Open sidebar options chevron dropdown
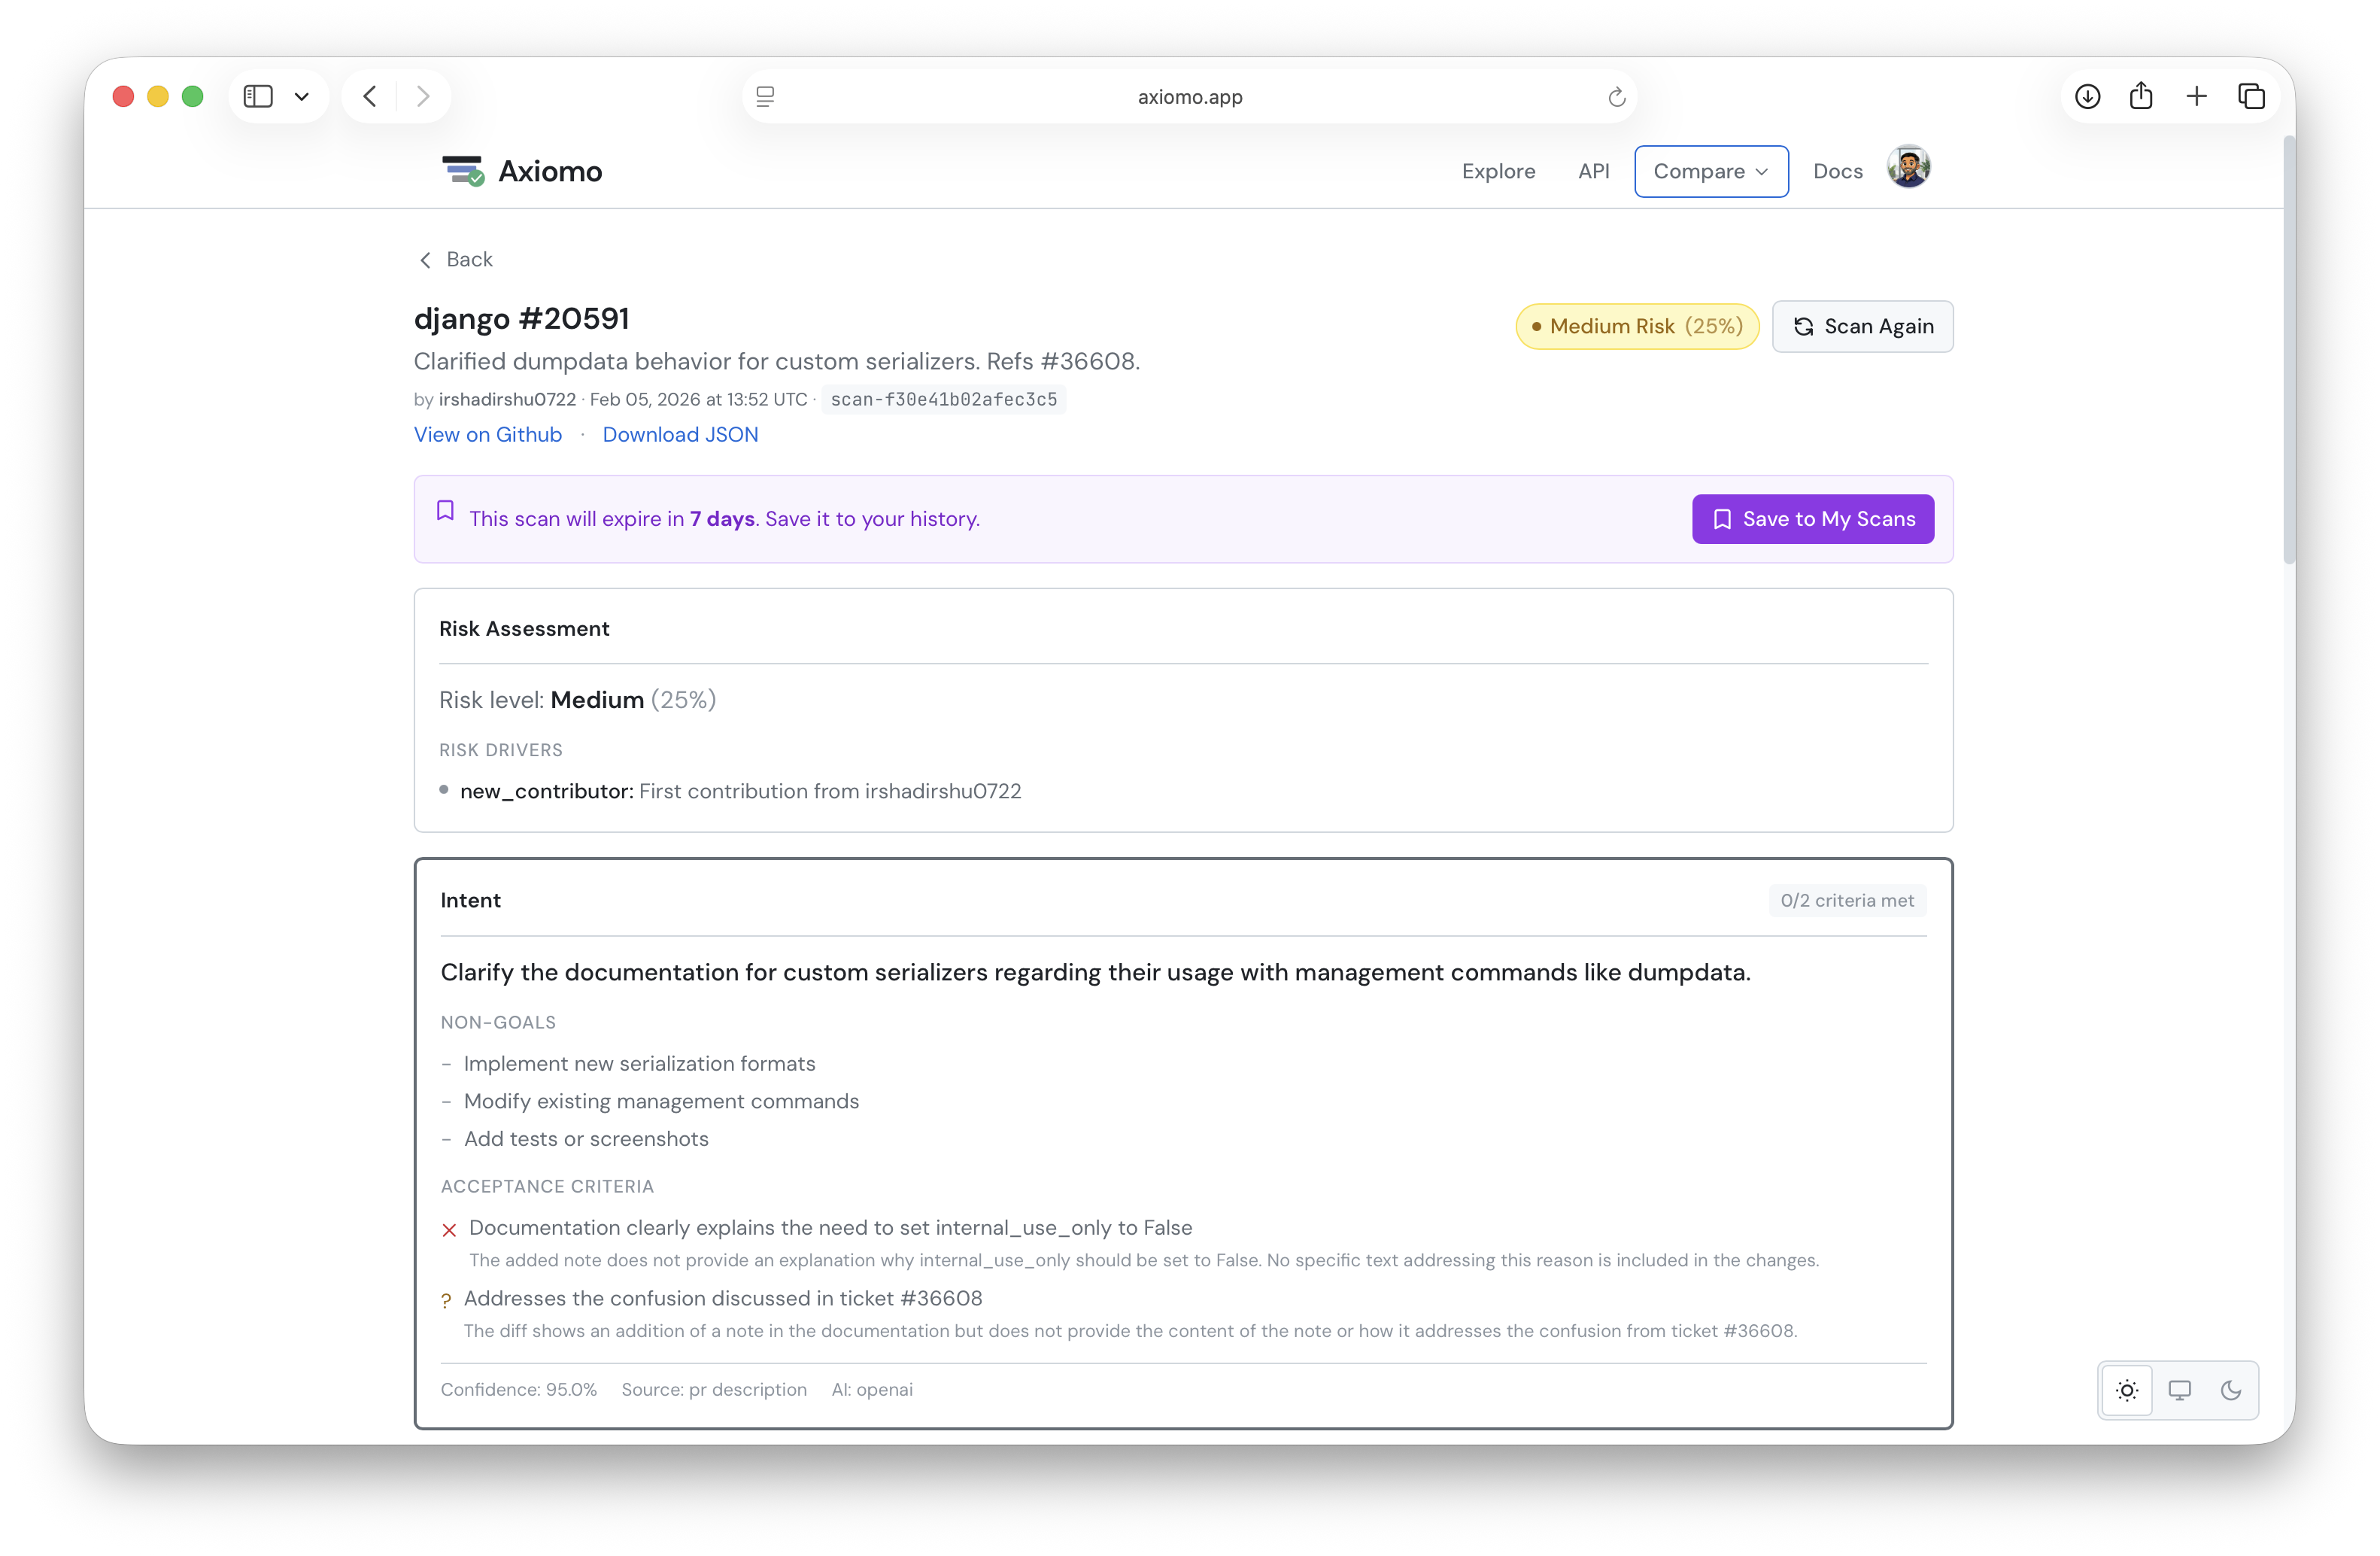Image resolution: width=2380 pixels, height=1556 pixels. (302, 96)
